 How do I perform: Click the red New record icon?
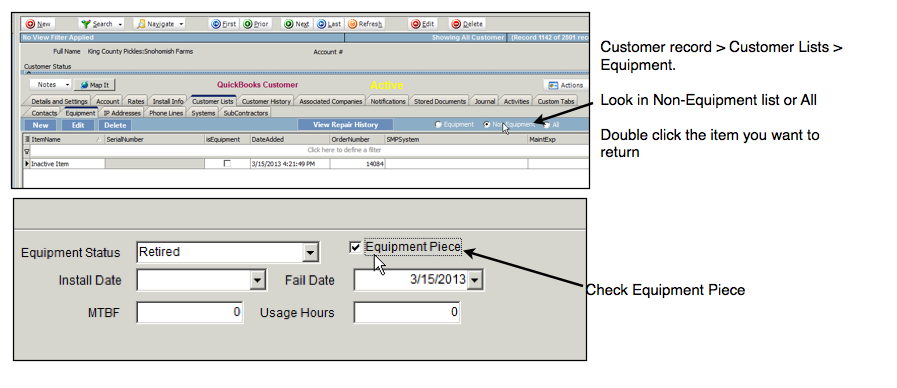click(30, 24)
